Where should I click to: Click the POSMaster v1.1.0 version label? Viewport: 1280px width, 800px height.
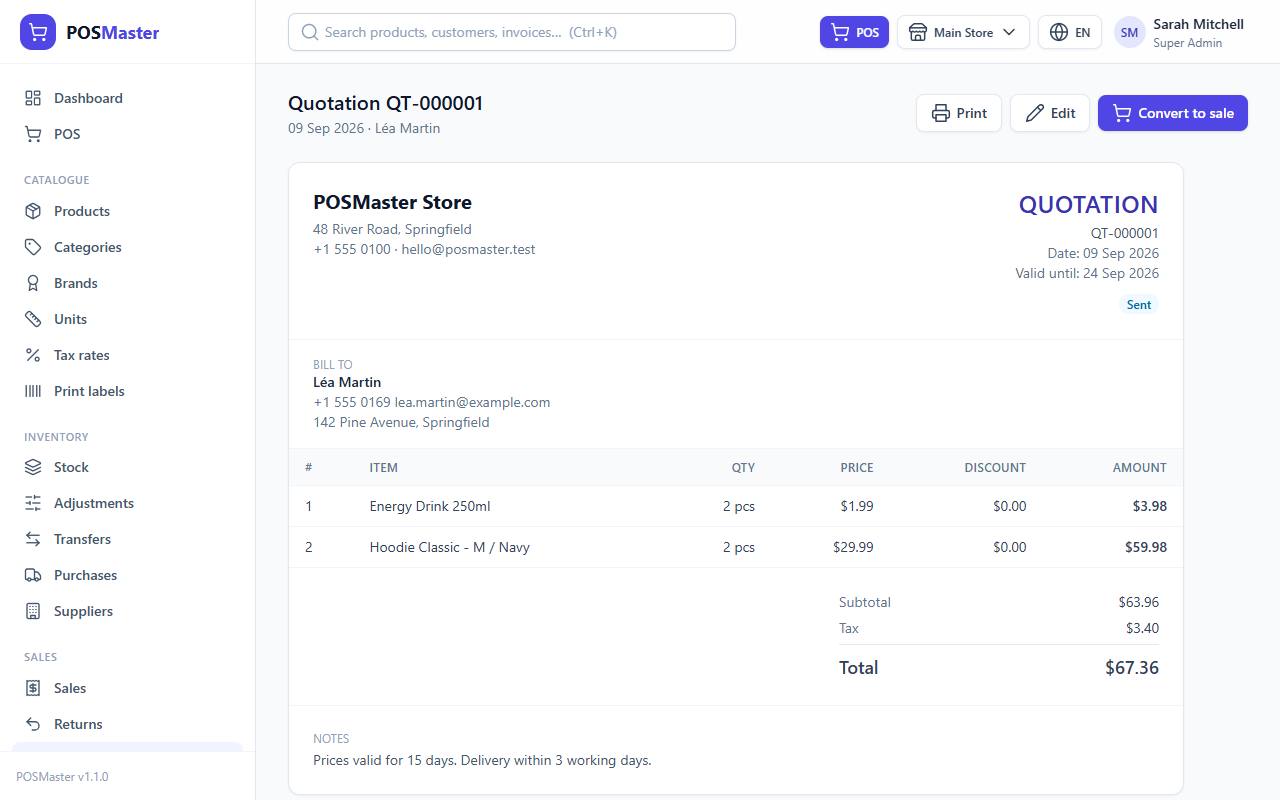pos(62,777)
